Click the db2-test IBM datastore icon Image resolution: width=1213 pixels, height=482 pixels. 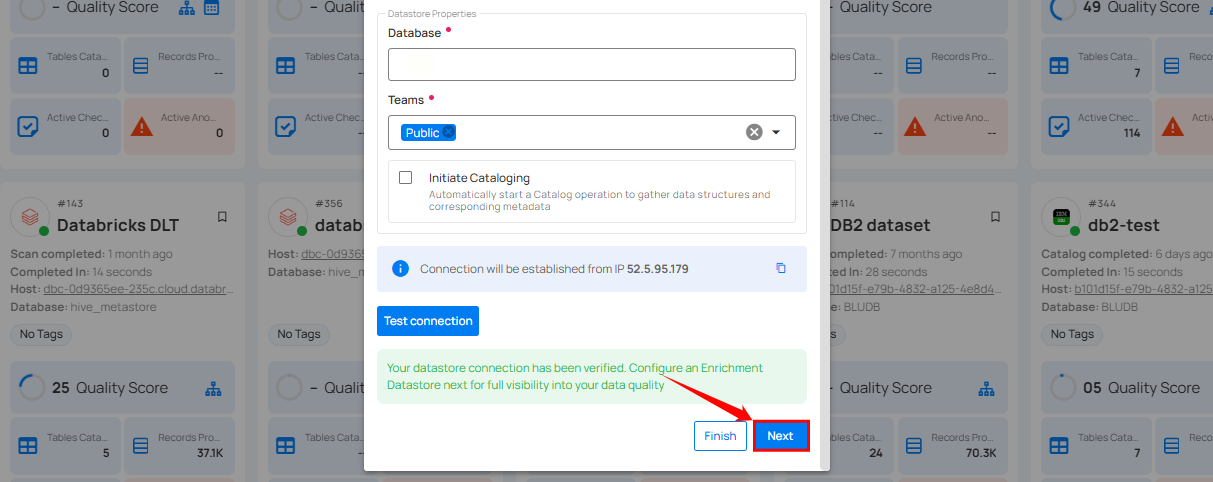point(1059,216)
